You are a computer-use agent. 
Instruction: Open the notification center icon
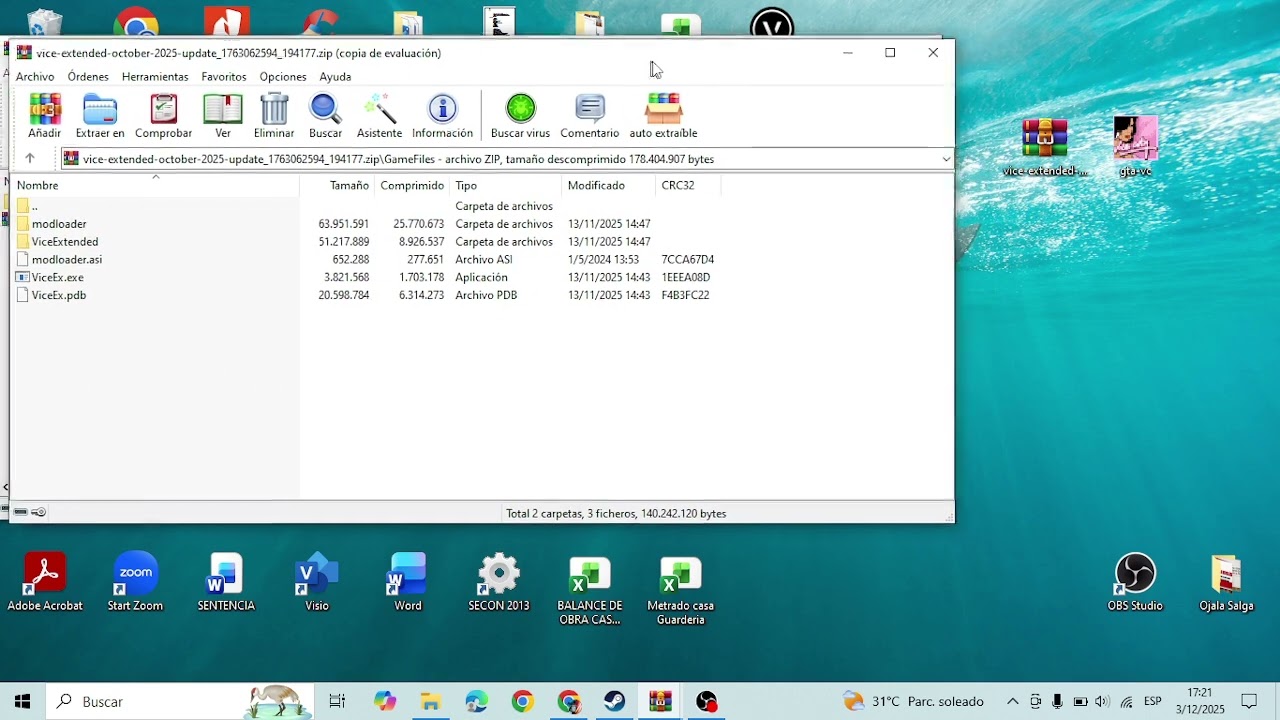[1249, 701]
